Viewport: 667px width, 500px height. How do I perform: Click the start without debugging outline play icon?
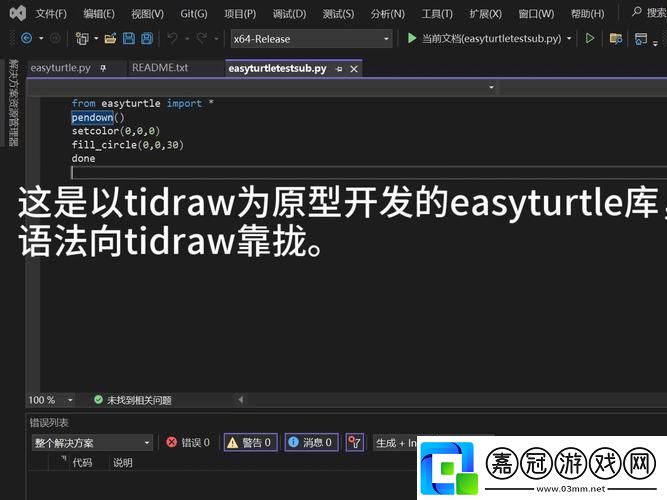pos(590,39)
